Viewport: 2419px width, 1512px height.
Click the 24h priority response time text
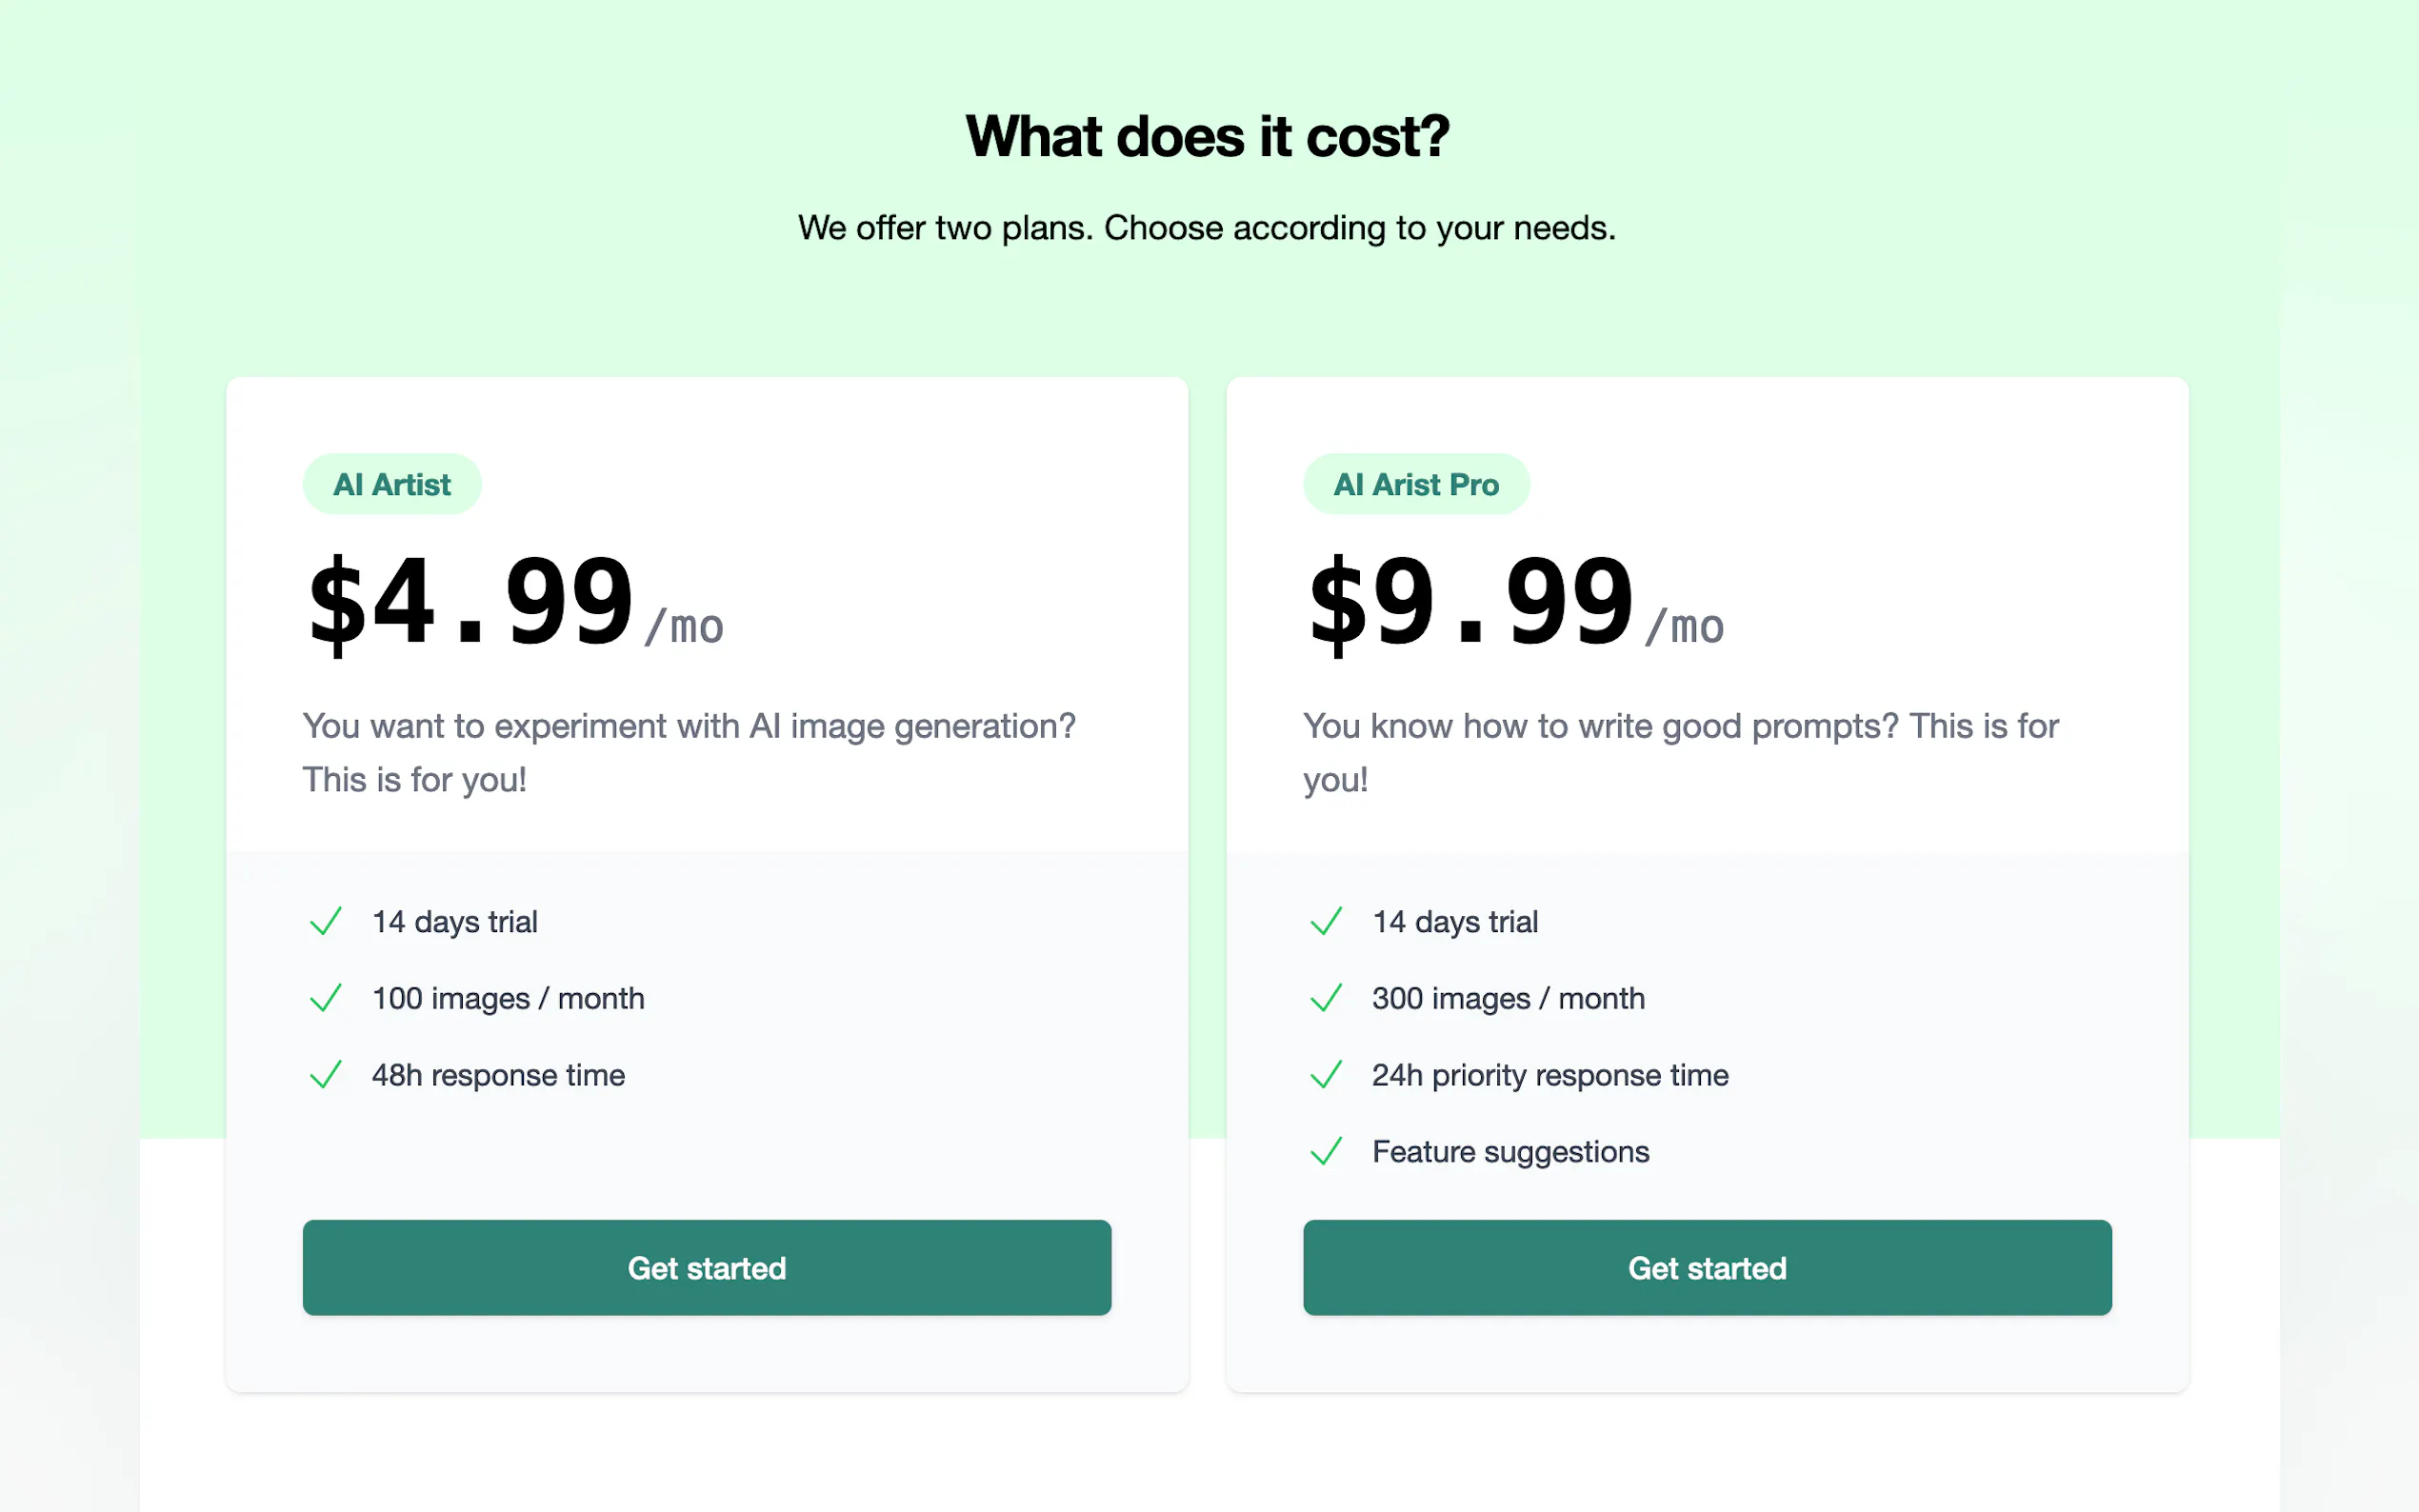point(1550,1075)
